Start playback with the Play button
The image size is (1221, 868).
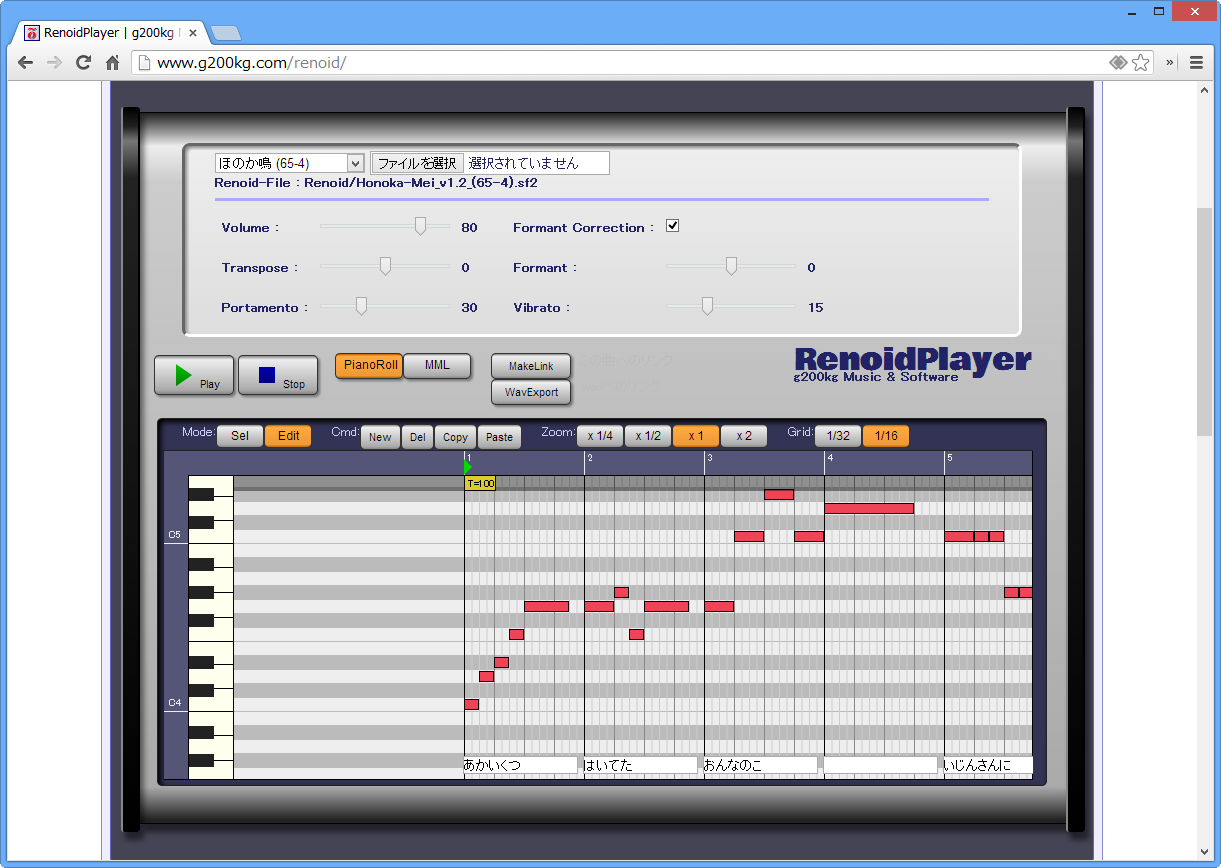[194, 375]
